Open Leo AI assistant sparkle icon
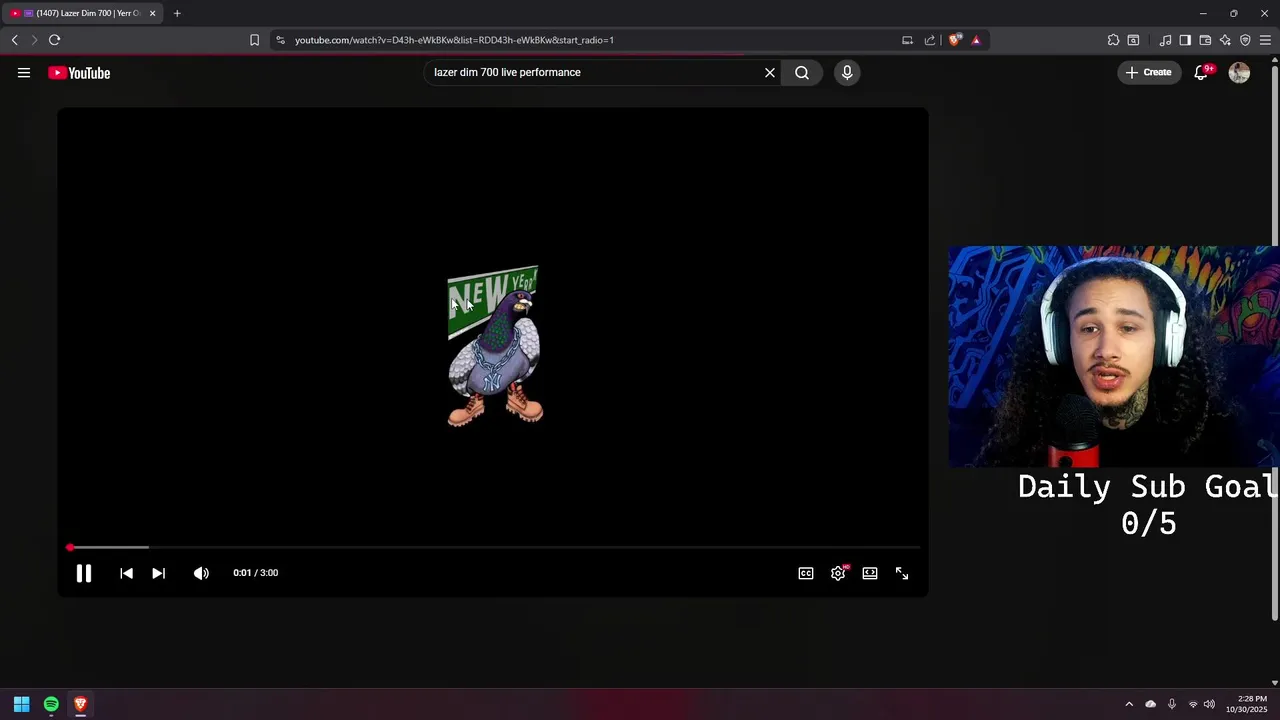Image resolution: width=1280 pixels, height=720 pixels. tap(1225, 40)
